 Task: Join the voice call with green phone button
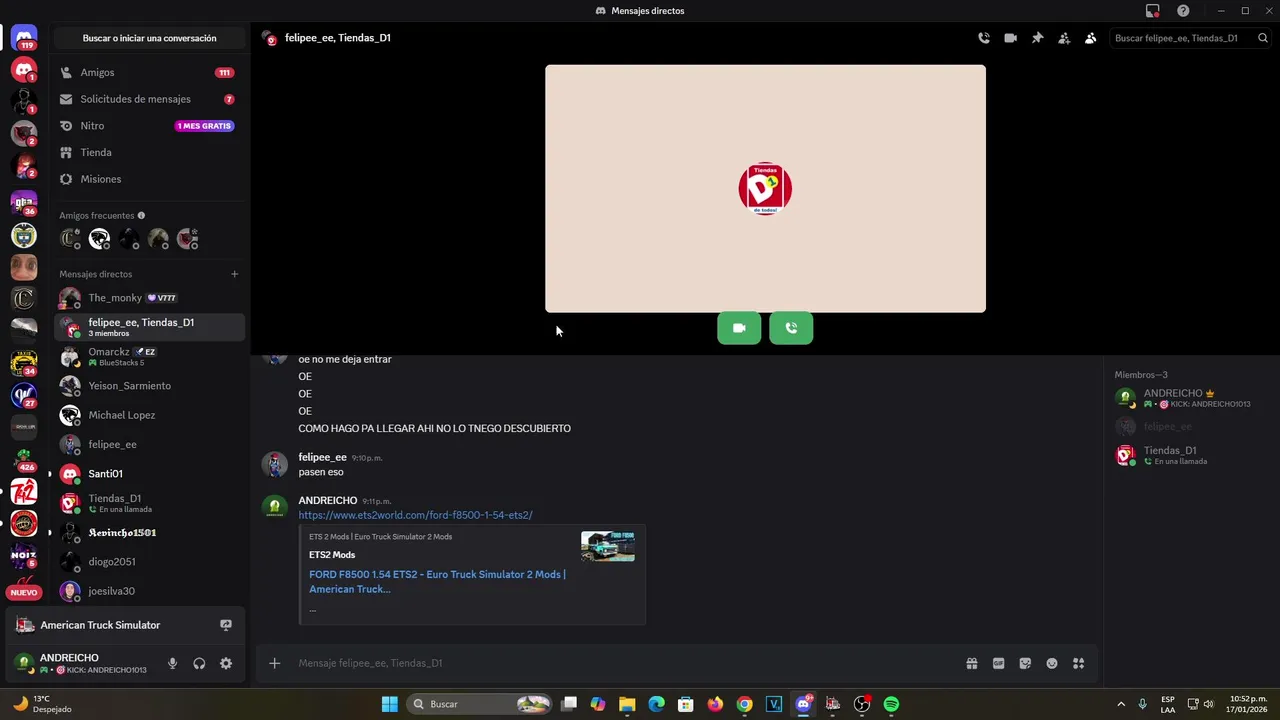(x=791, y=328)
